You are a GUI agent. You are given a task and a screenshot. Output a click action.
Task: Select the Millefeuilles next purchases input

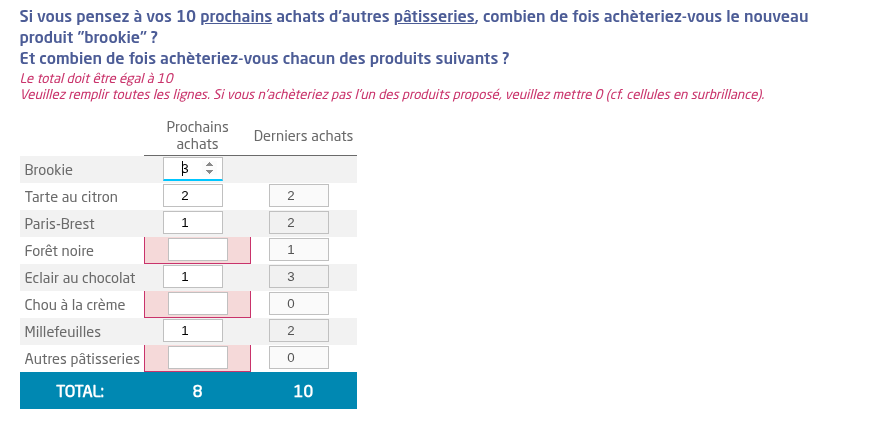pos(192,331)
